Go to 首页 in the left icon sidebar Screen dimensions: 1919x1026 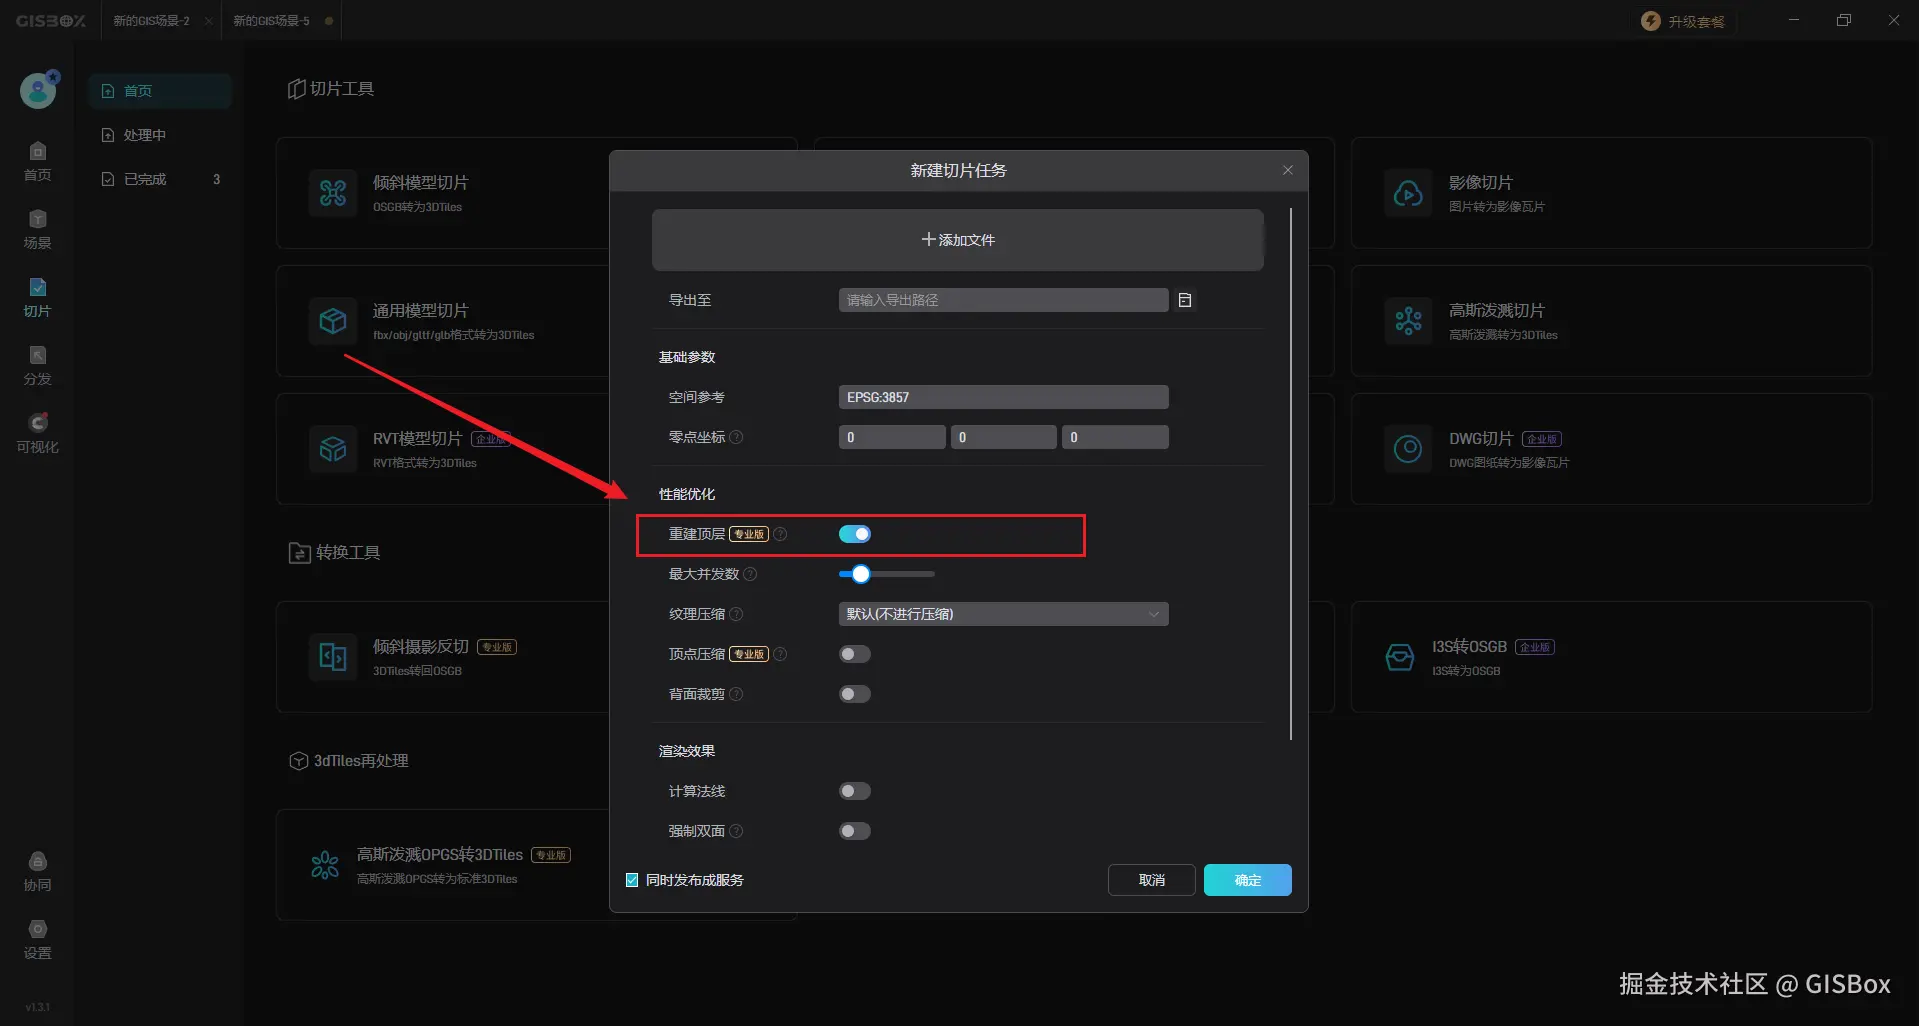coord(38,161)
